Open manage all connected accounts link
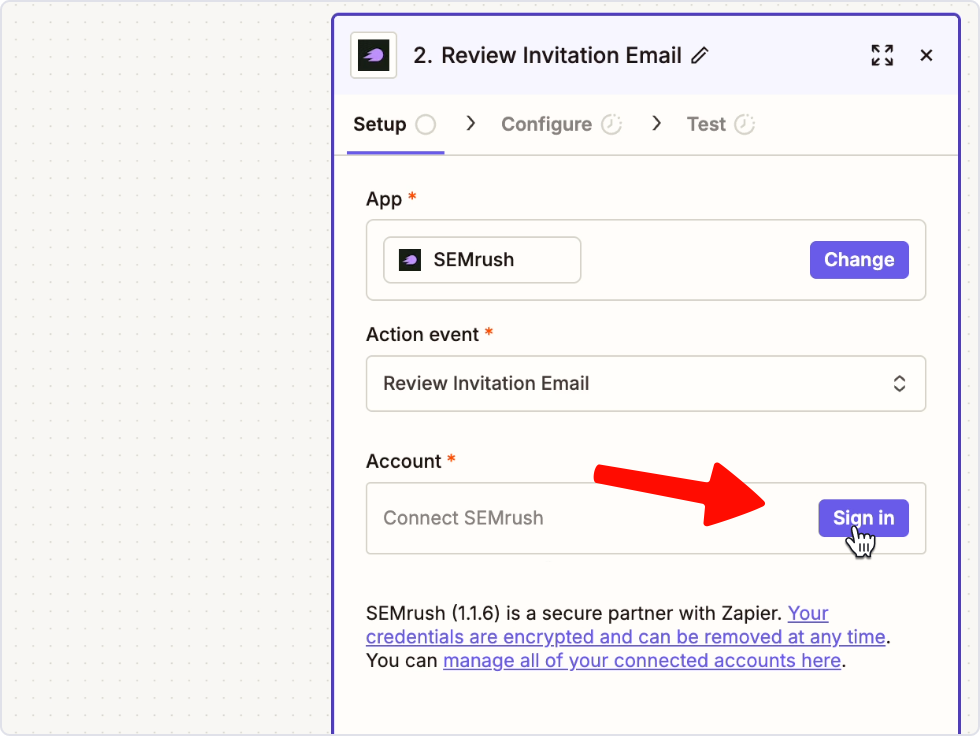The width and height of the screenshot is (980, 736). [x=642, y=661]
